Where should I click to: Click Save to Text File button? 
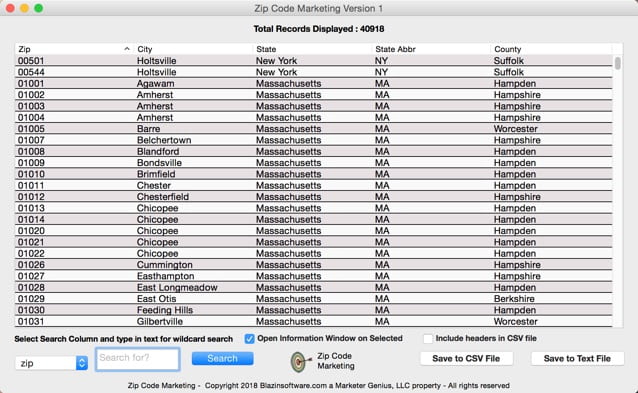coord(577,358)
